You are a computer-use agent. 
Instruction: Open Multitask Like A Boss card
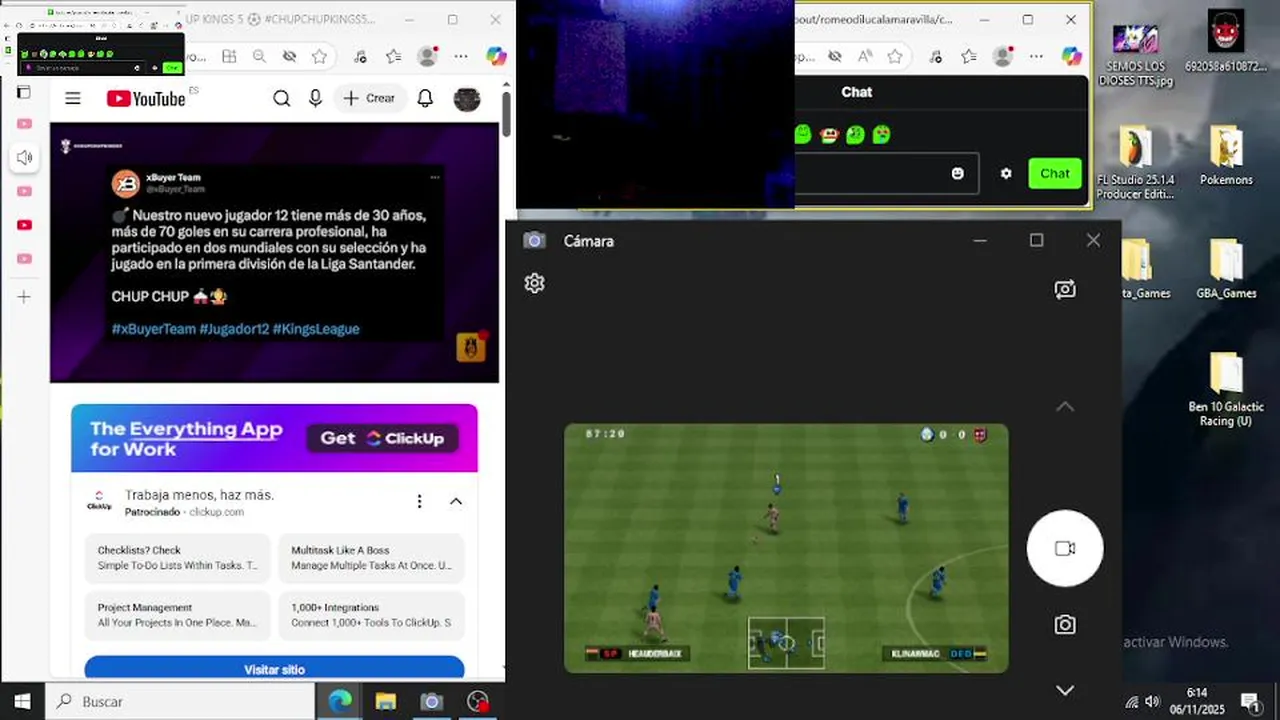point(371,558)
